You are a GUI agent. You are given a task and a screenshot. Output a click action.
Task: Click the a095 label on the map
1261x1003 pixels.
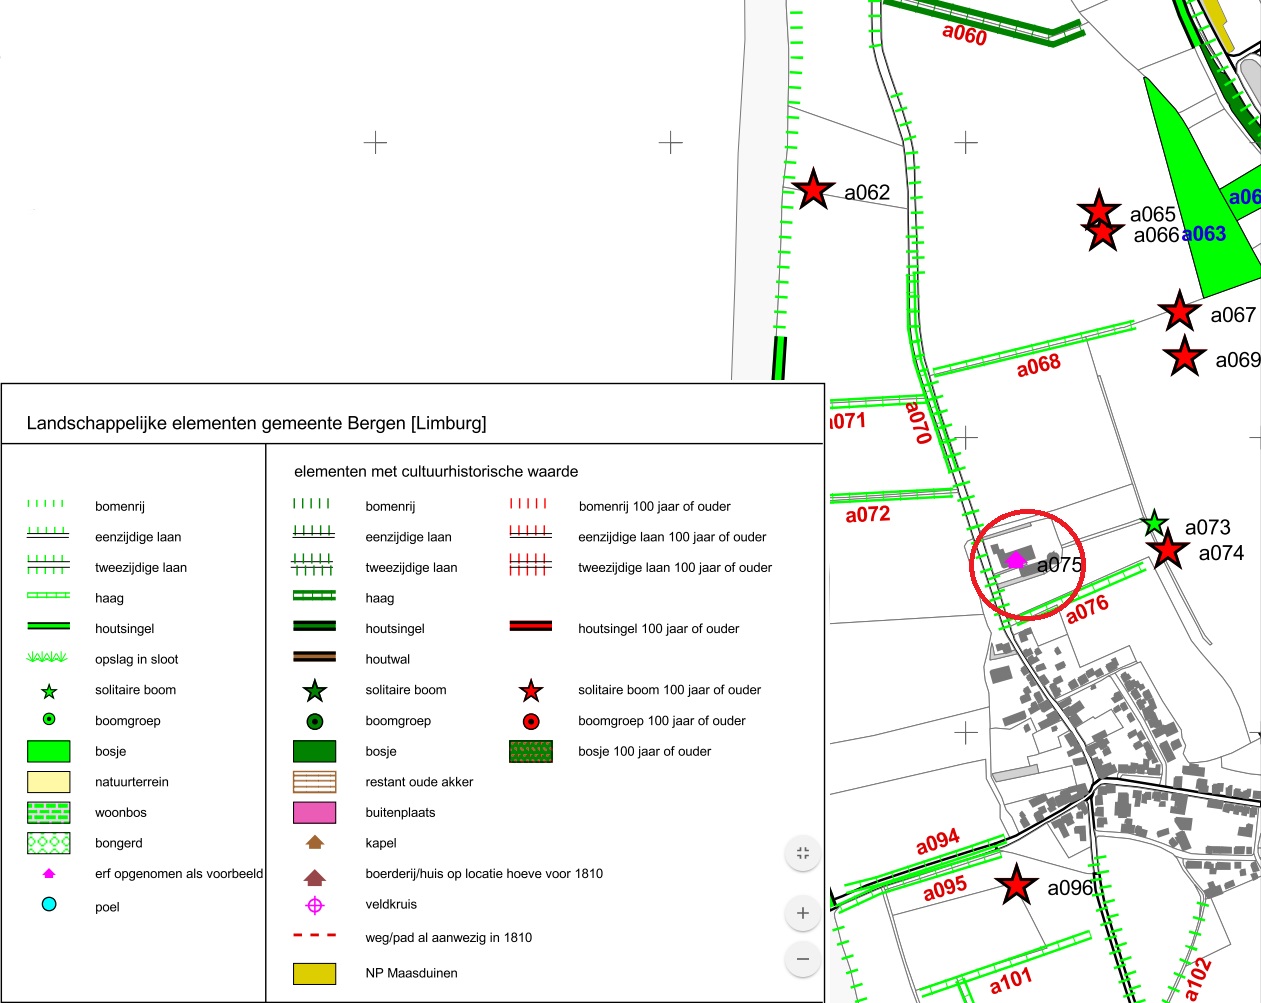(x=945, y=888)
